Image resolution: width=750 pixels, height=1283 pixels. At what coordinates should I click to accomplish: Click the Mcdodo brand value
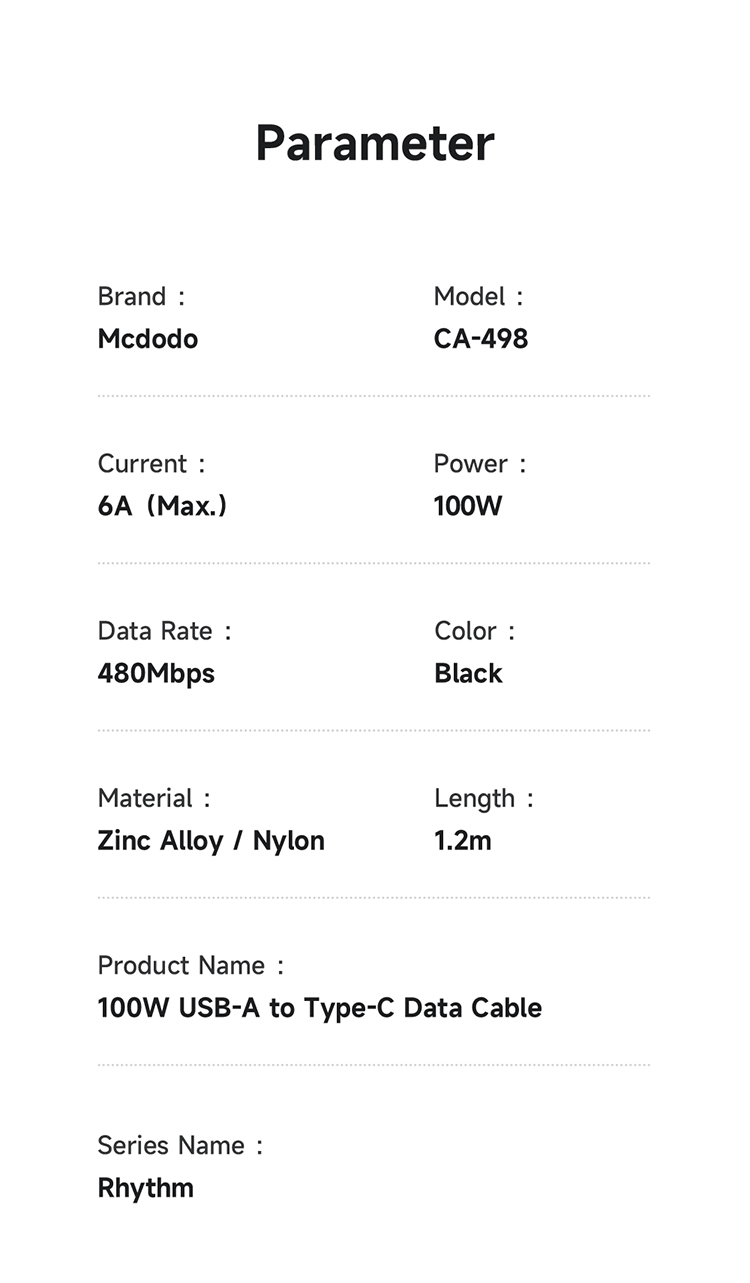pyautogui.click(x=148, y=339)
